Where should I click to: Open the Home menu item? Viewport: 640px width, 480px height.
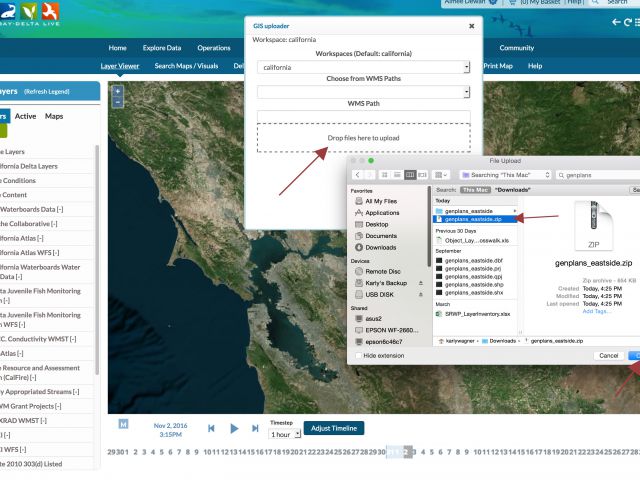[118, 48]
